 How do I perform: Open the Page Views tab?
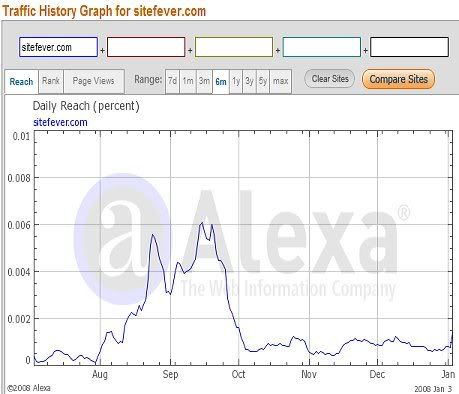click(94, 81)
